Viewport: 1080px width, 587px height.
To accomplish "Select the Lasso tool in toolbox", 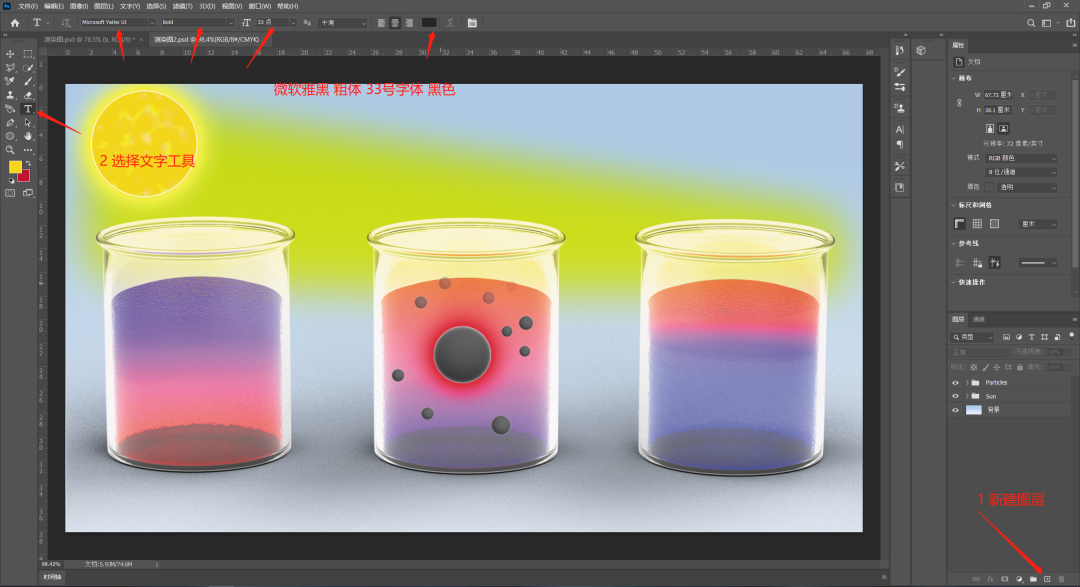I will (10, 68).
